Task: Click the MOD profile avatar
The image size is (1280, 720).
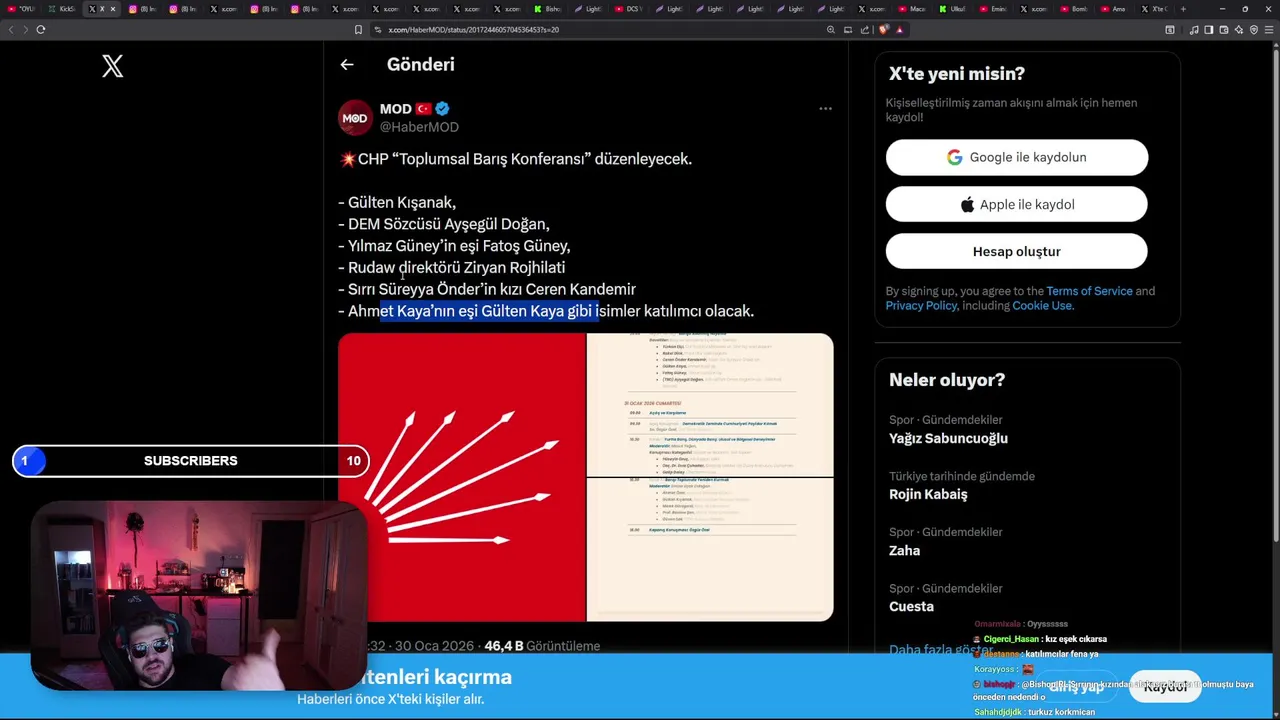Action: (355, 117)
